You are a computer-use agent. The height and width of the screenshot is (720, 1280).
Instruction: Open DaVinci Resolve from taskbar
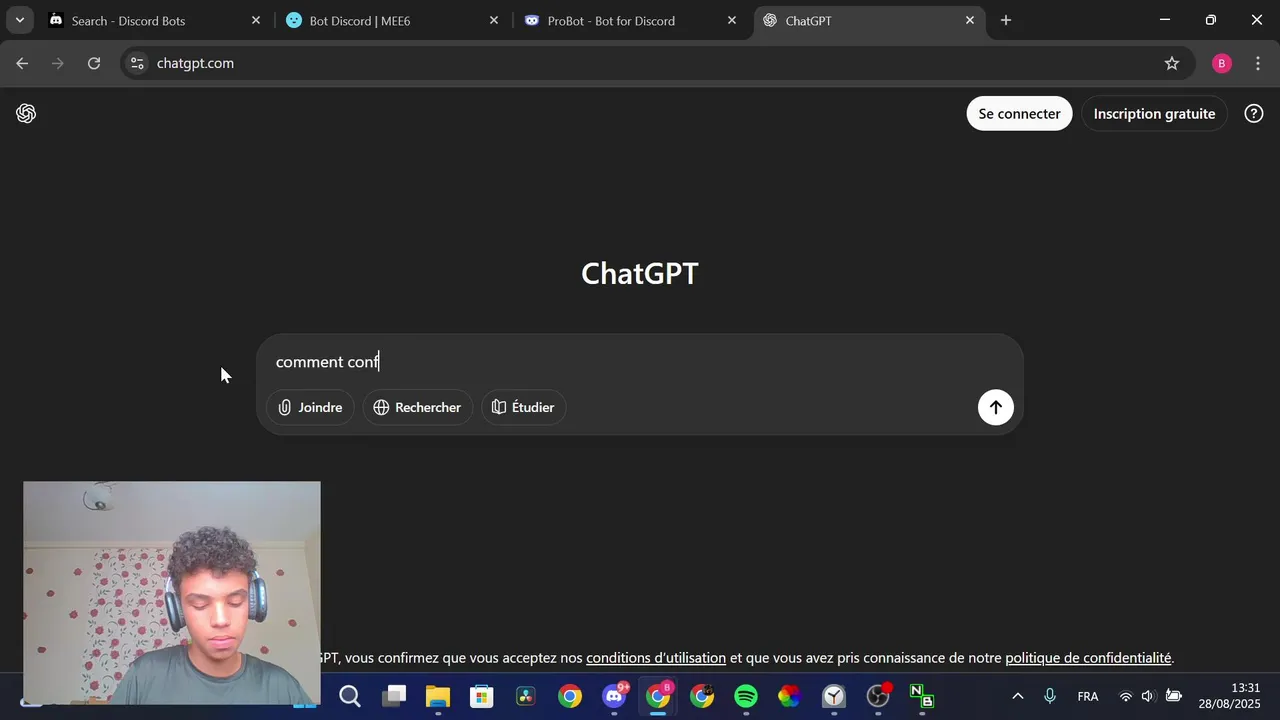[526, 696]
